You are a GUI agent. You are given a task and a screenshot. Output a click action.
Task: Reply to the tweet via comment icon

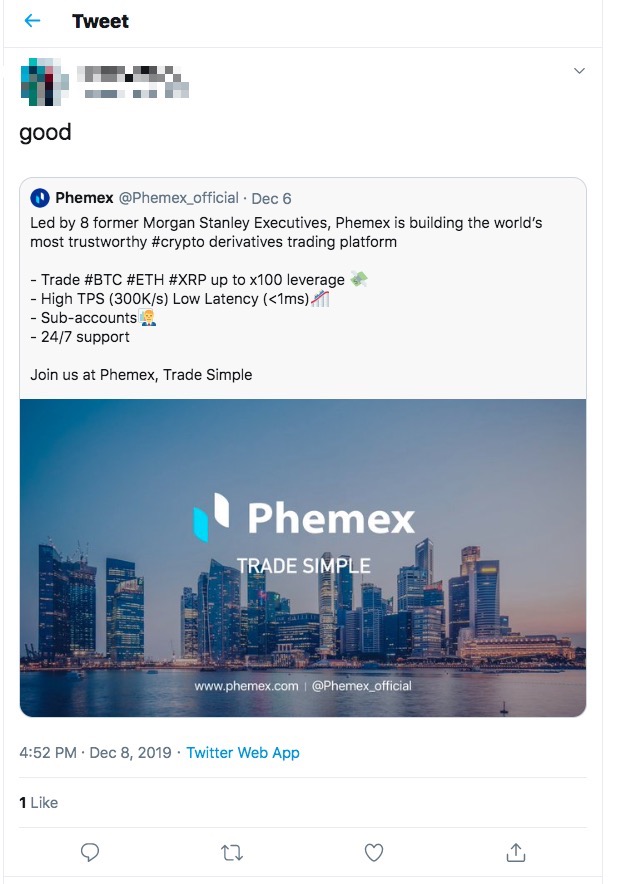(89, 852)
